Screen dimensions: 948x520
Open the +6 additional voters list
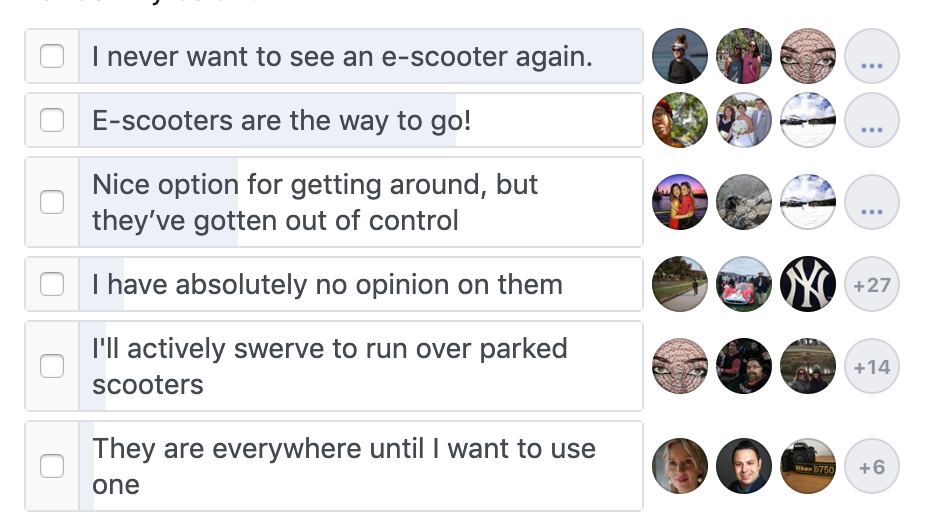(871, 466)
